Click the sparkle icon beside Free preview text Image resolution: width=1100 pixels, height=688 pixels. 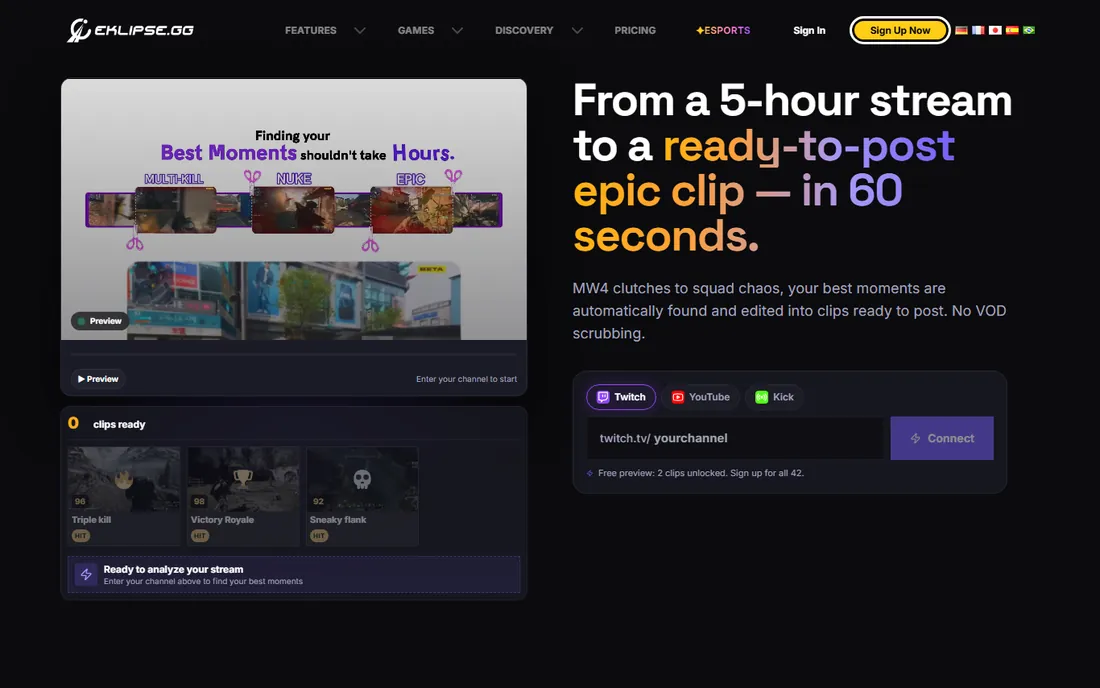click(590, 473)
